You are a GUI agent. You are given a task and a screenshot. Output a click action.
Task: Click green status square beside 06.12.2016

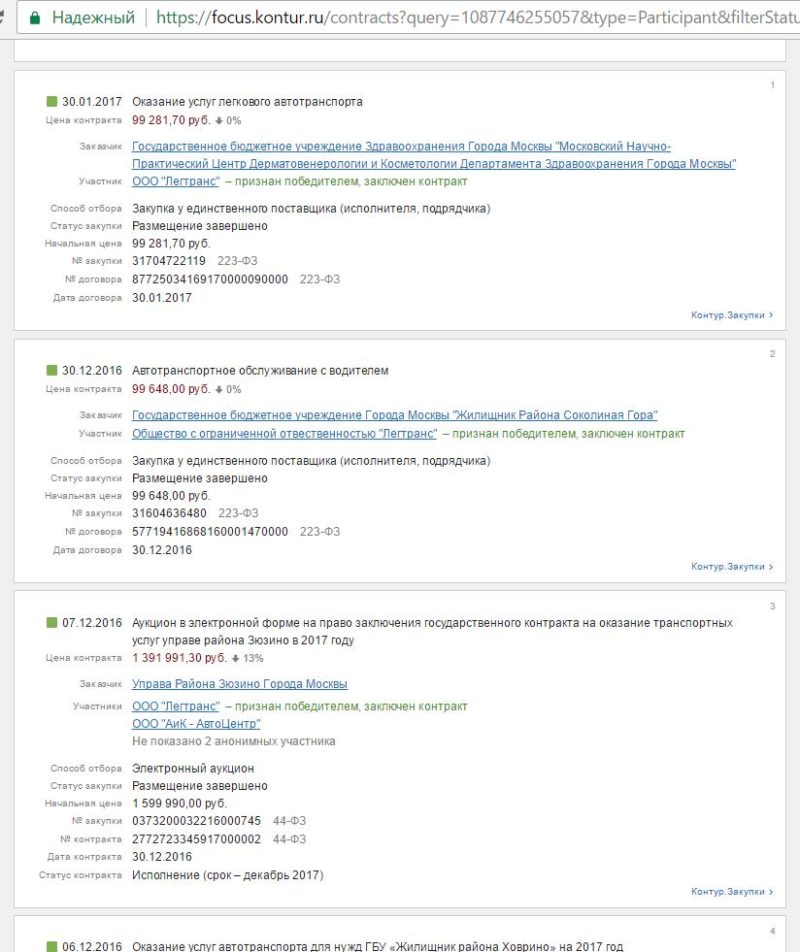(x=52, y=946)
